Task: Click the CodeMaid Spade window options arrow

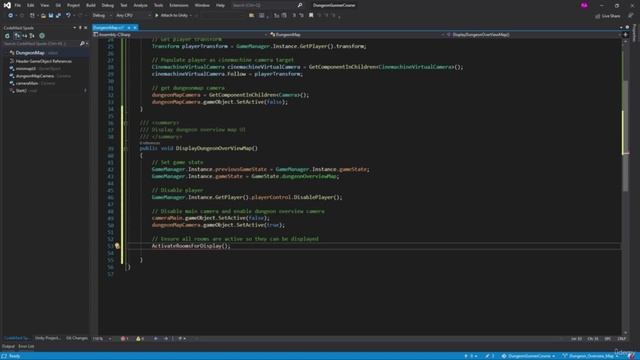Action: click(x=74, y=28)
